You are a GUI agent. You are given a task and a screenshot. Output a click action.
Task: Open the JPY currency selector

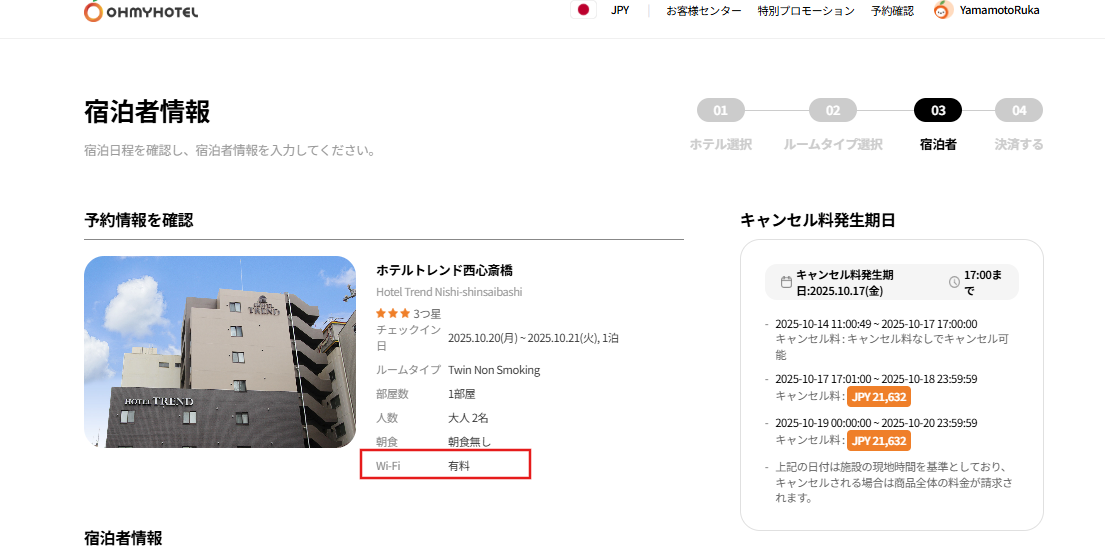click(x=620, y=11)
